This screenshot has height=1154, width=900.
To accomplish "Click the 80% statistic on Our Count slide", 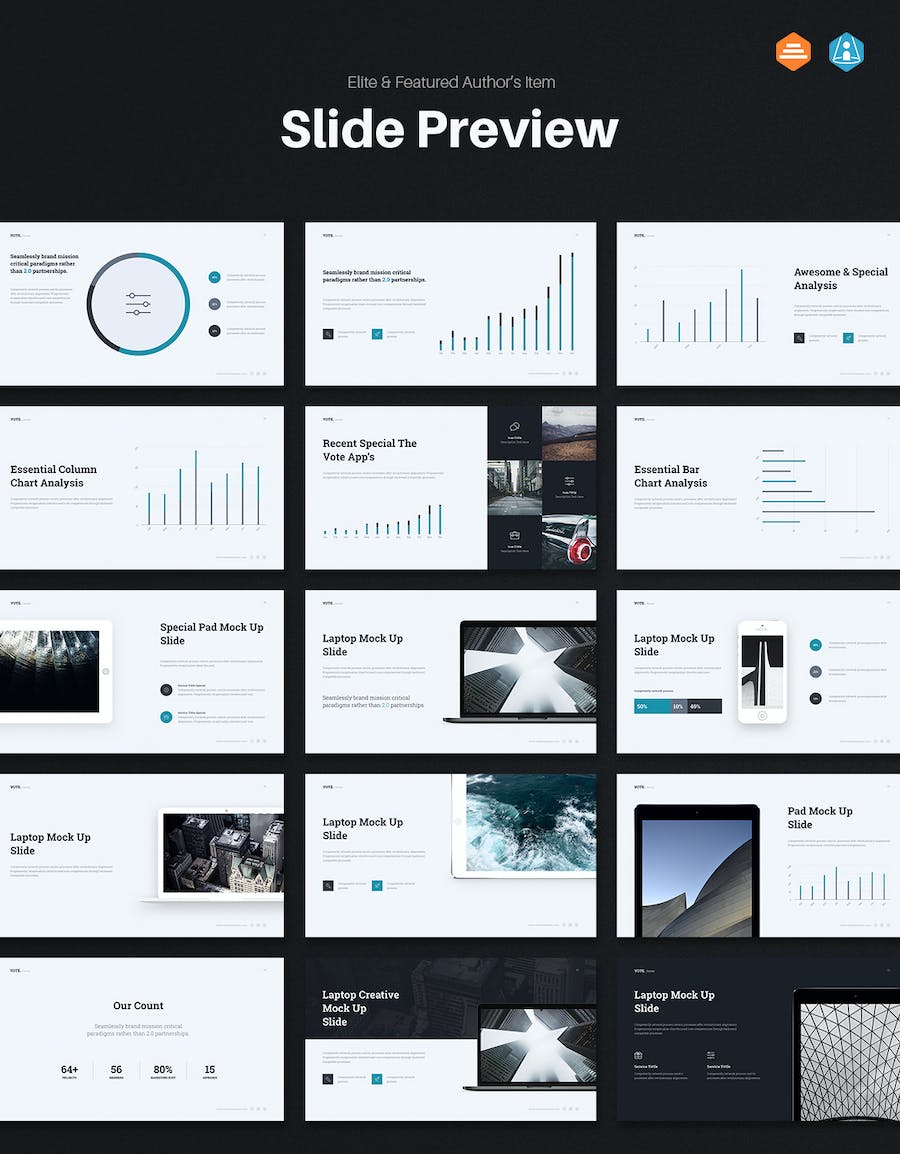I will coord(163,1070).
